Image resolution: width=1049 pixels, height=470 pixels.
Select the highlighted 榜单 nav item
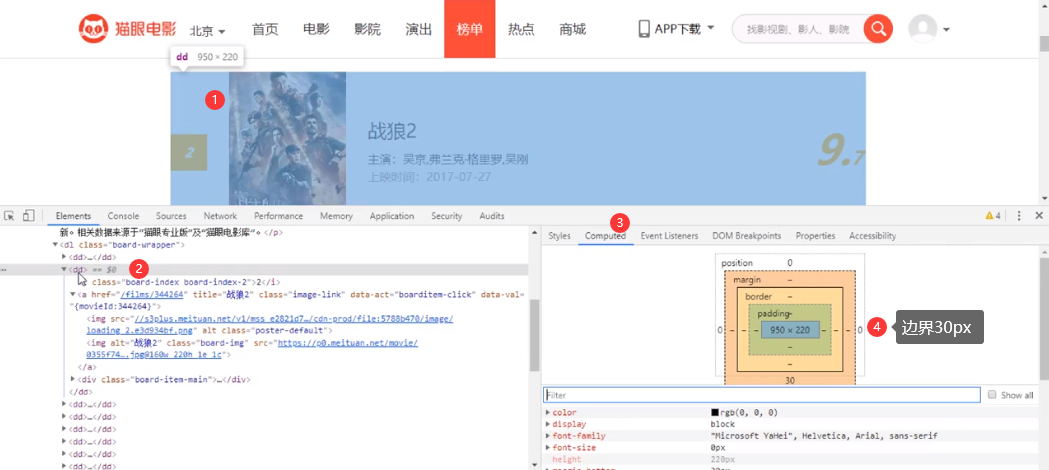(470, 29)
